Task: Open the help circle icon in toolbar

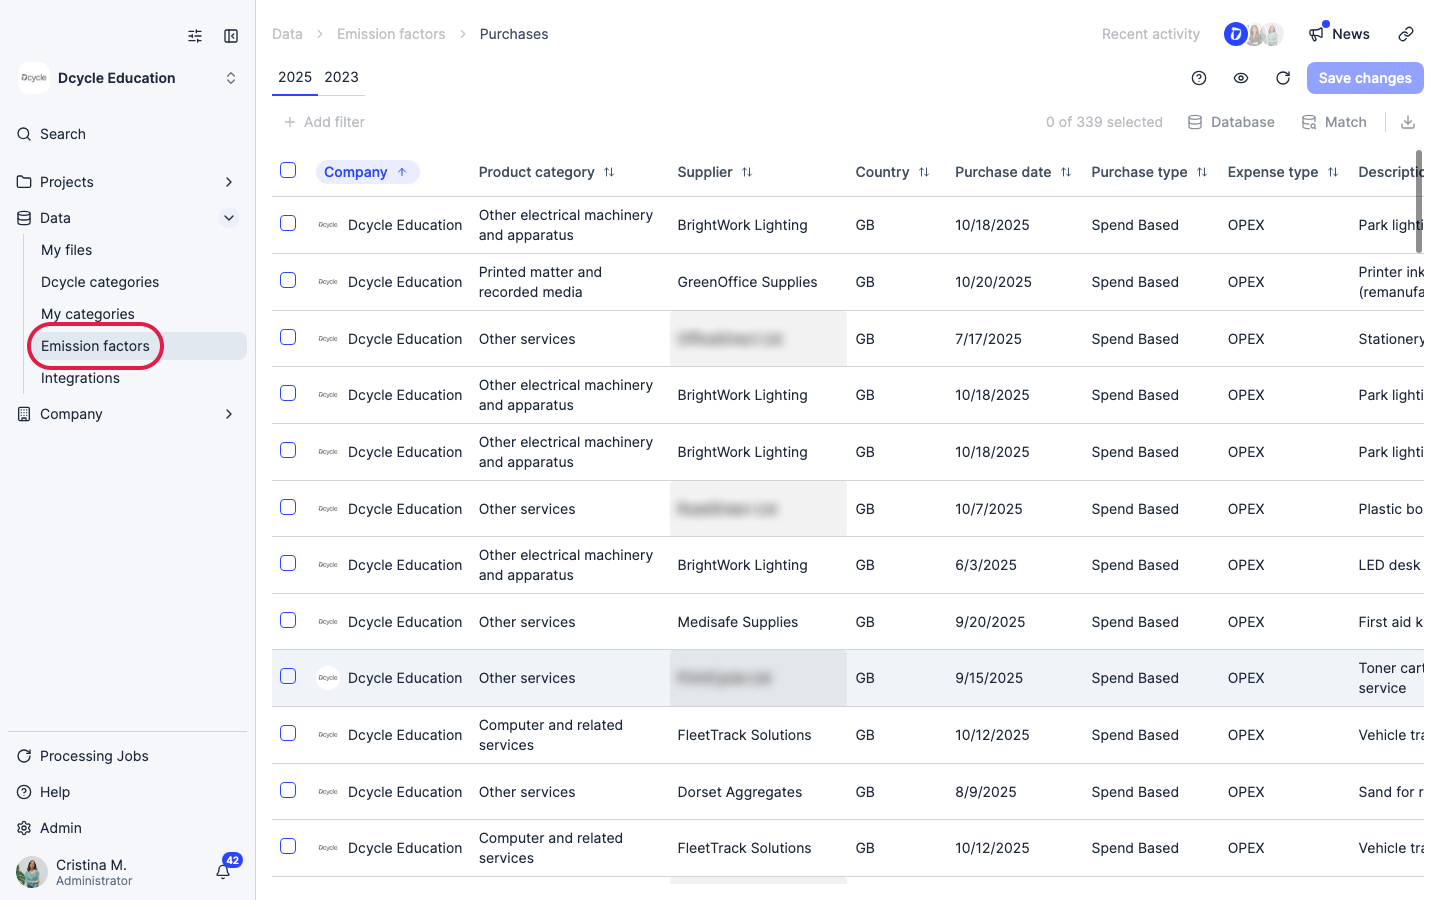Action: [1199, 78]
